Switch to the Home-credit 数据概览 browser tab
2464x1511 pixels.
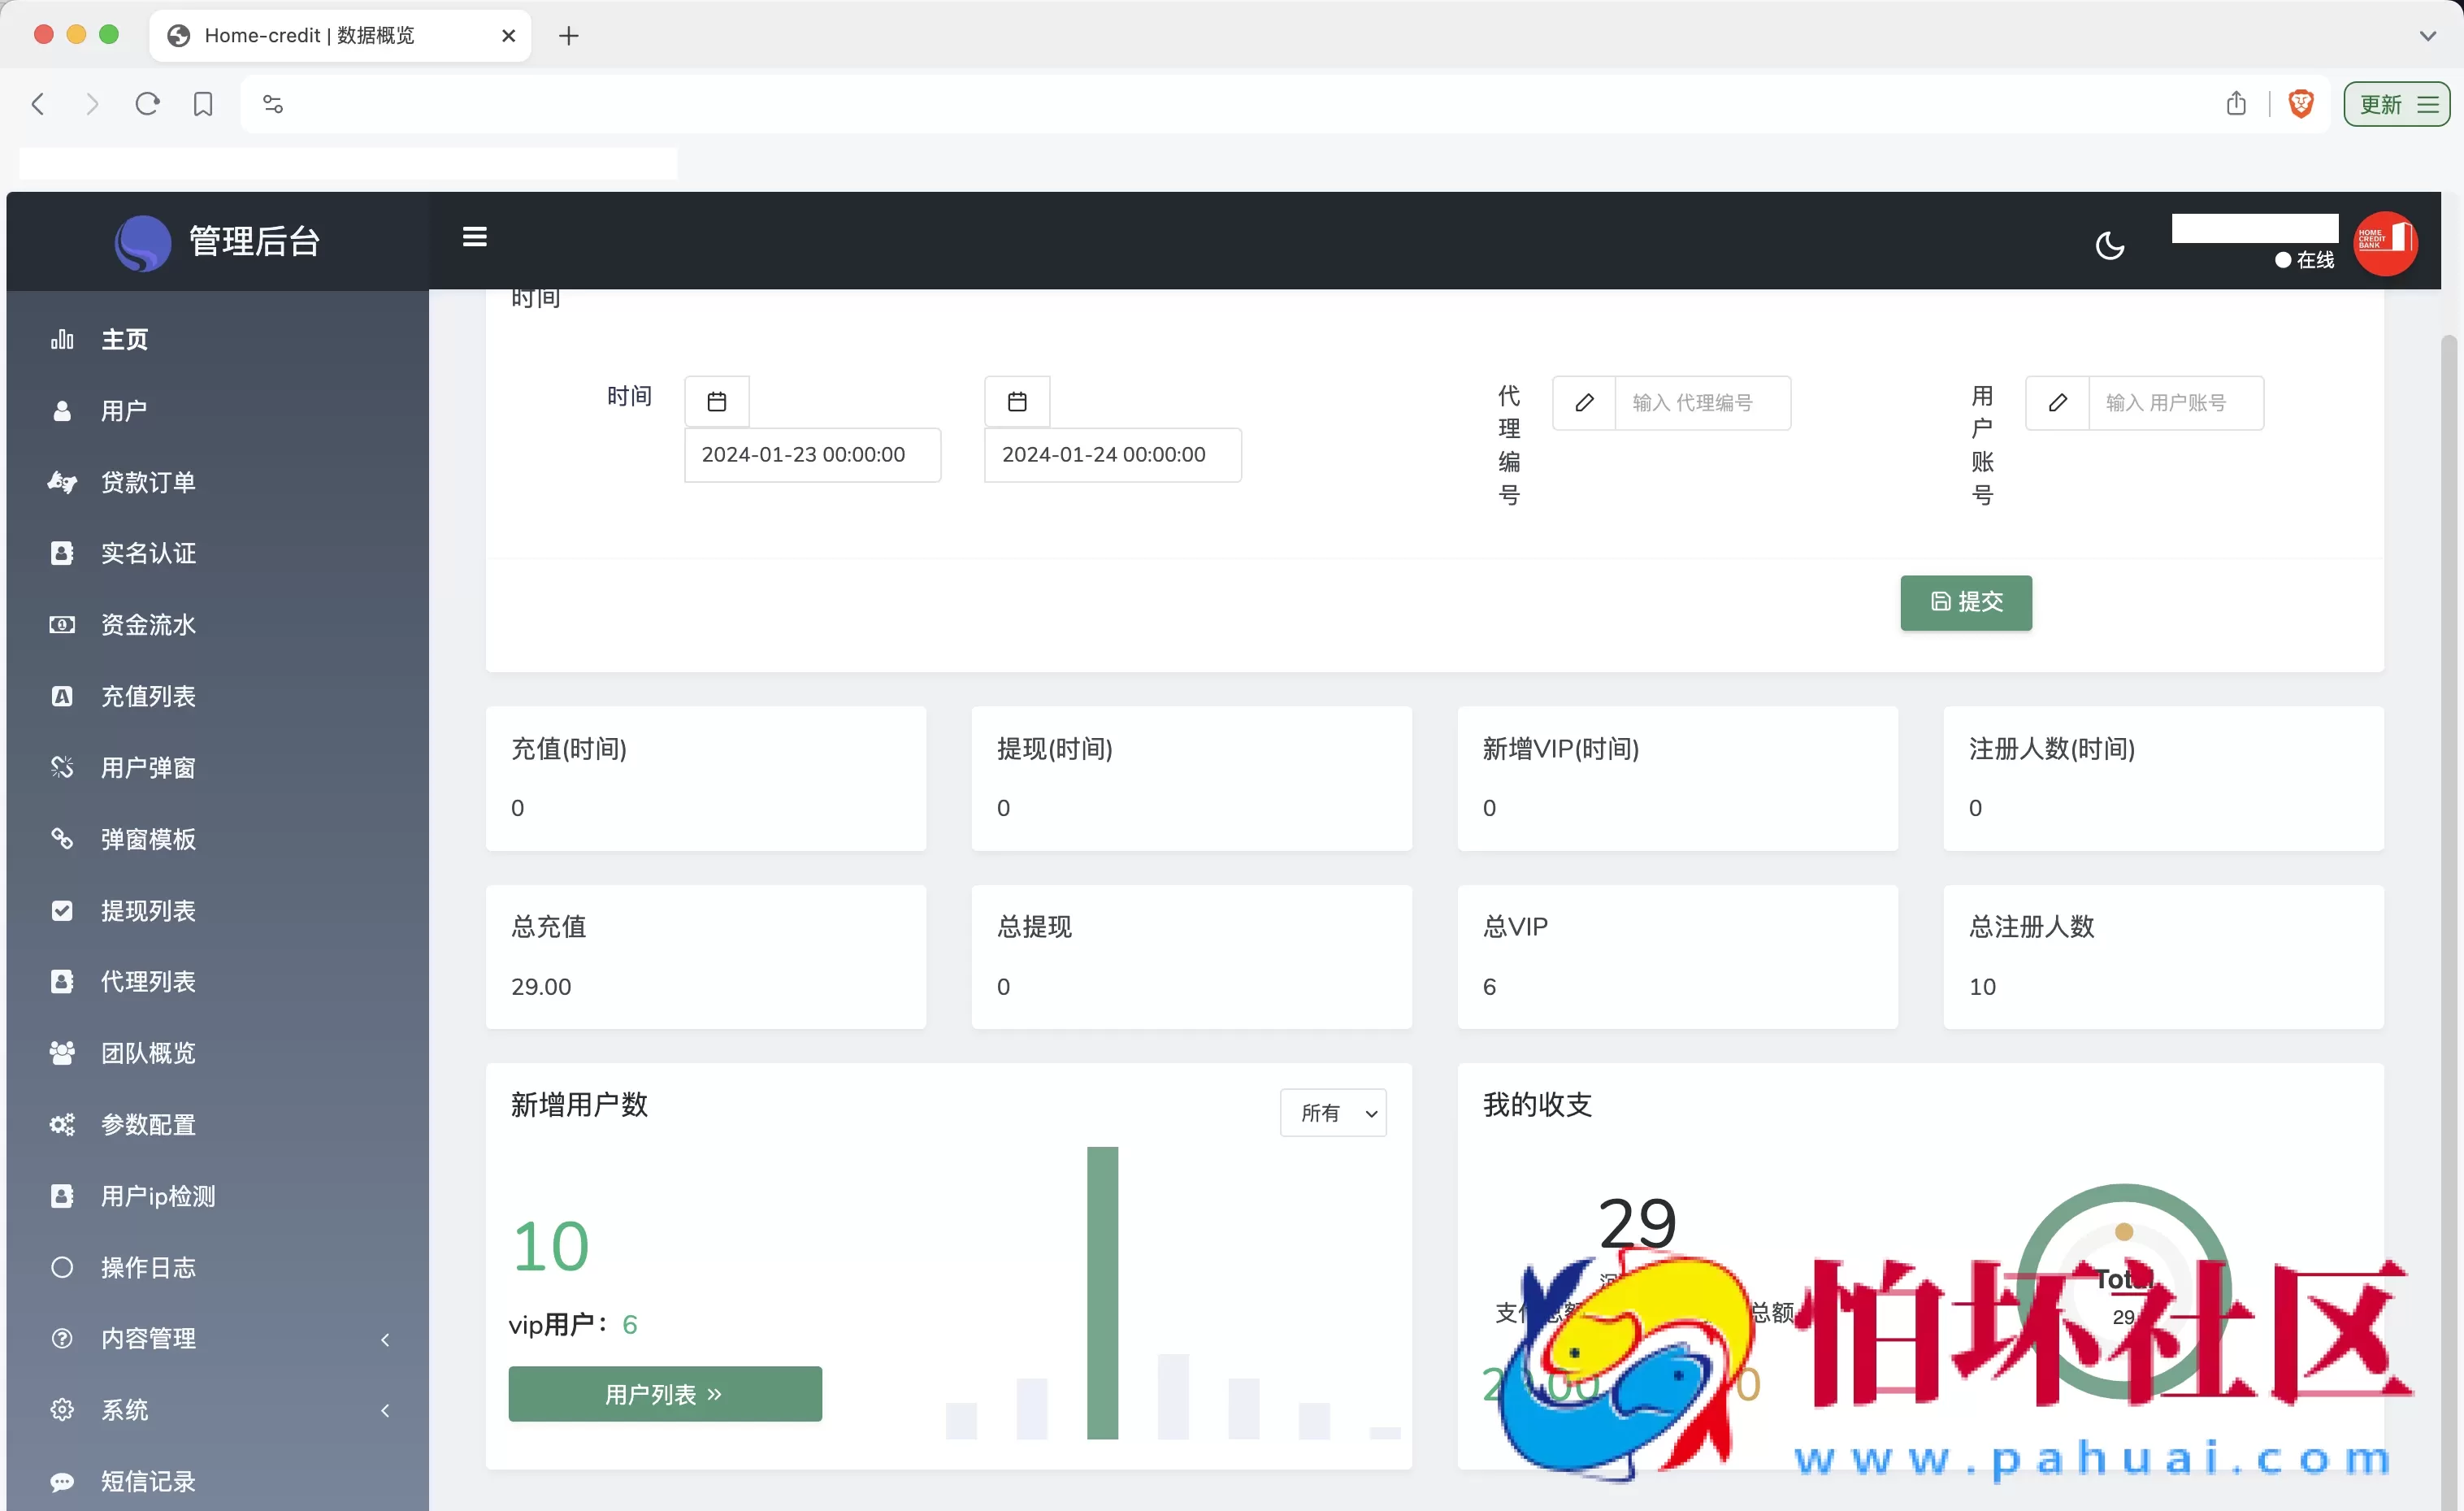(309, 35)
